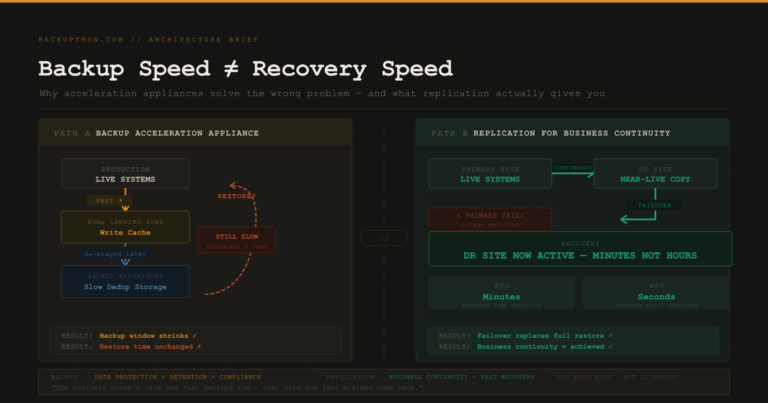Click the 'FAST' arrow label

(x=109, y=201)
